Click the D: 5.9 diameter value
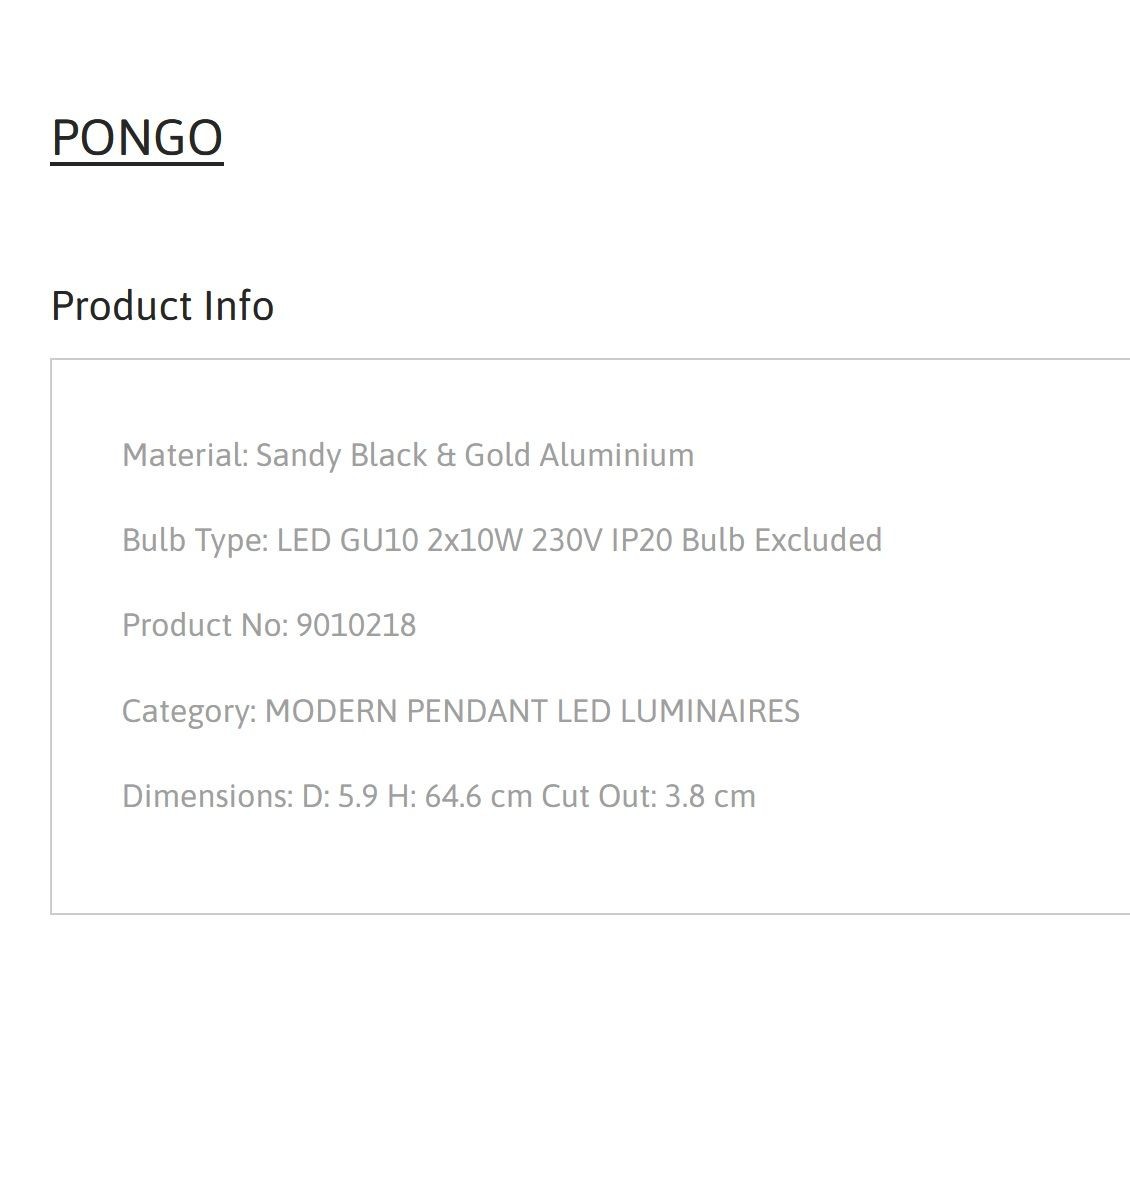The width and height of the screenshot is (1130, 1202). (340, 796)
